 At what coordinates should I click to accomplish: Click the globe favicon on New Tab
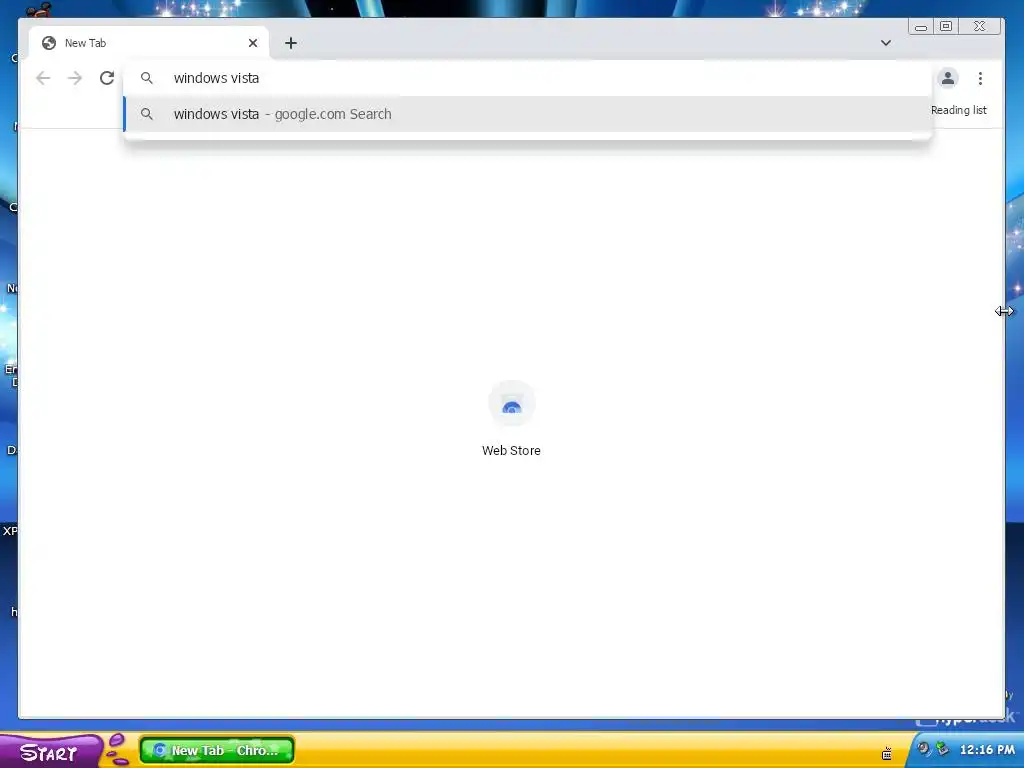(x=48, y=43)
